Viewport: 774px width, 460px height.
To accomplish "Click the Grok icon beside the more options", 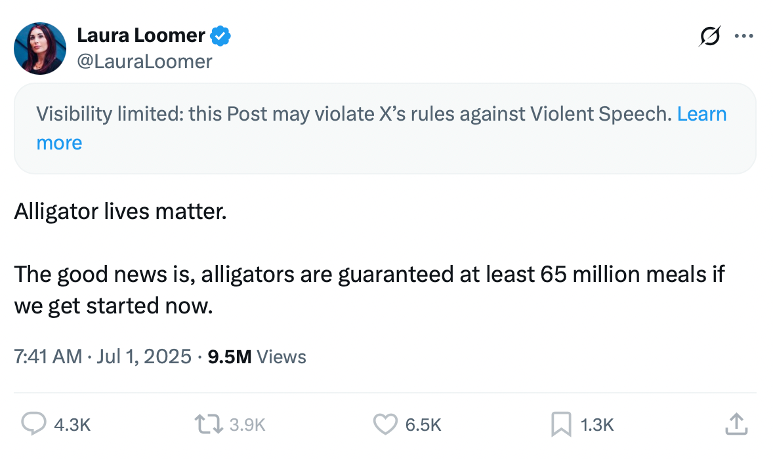I will click(x=710, y=37).
